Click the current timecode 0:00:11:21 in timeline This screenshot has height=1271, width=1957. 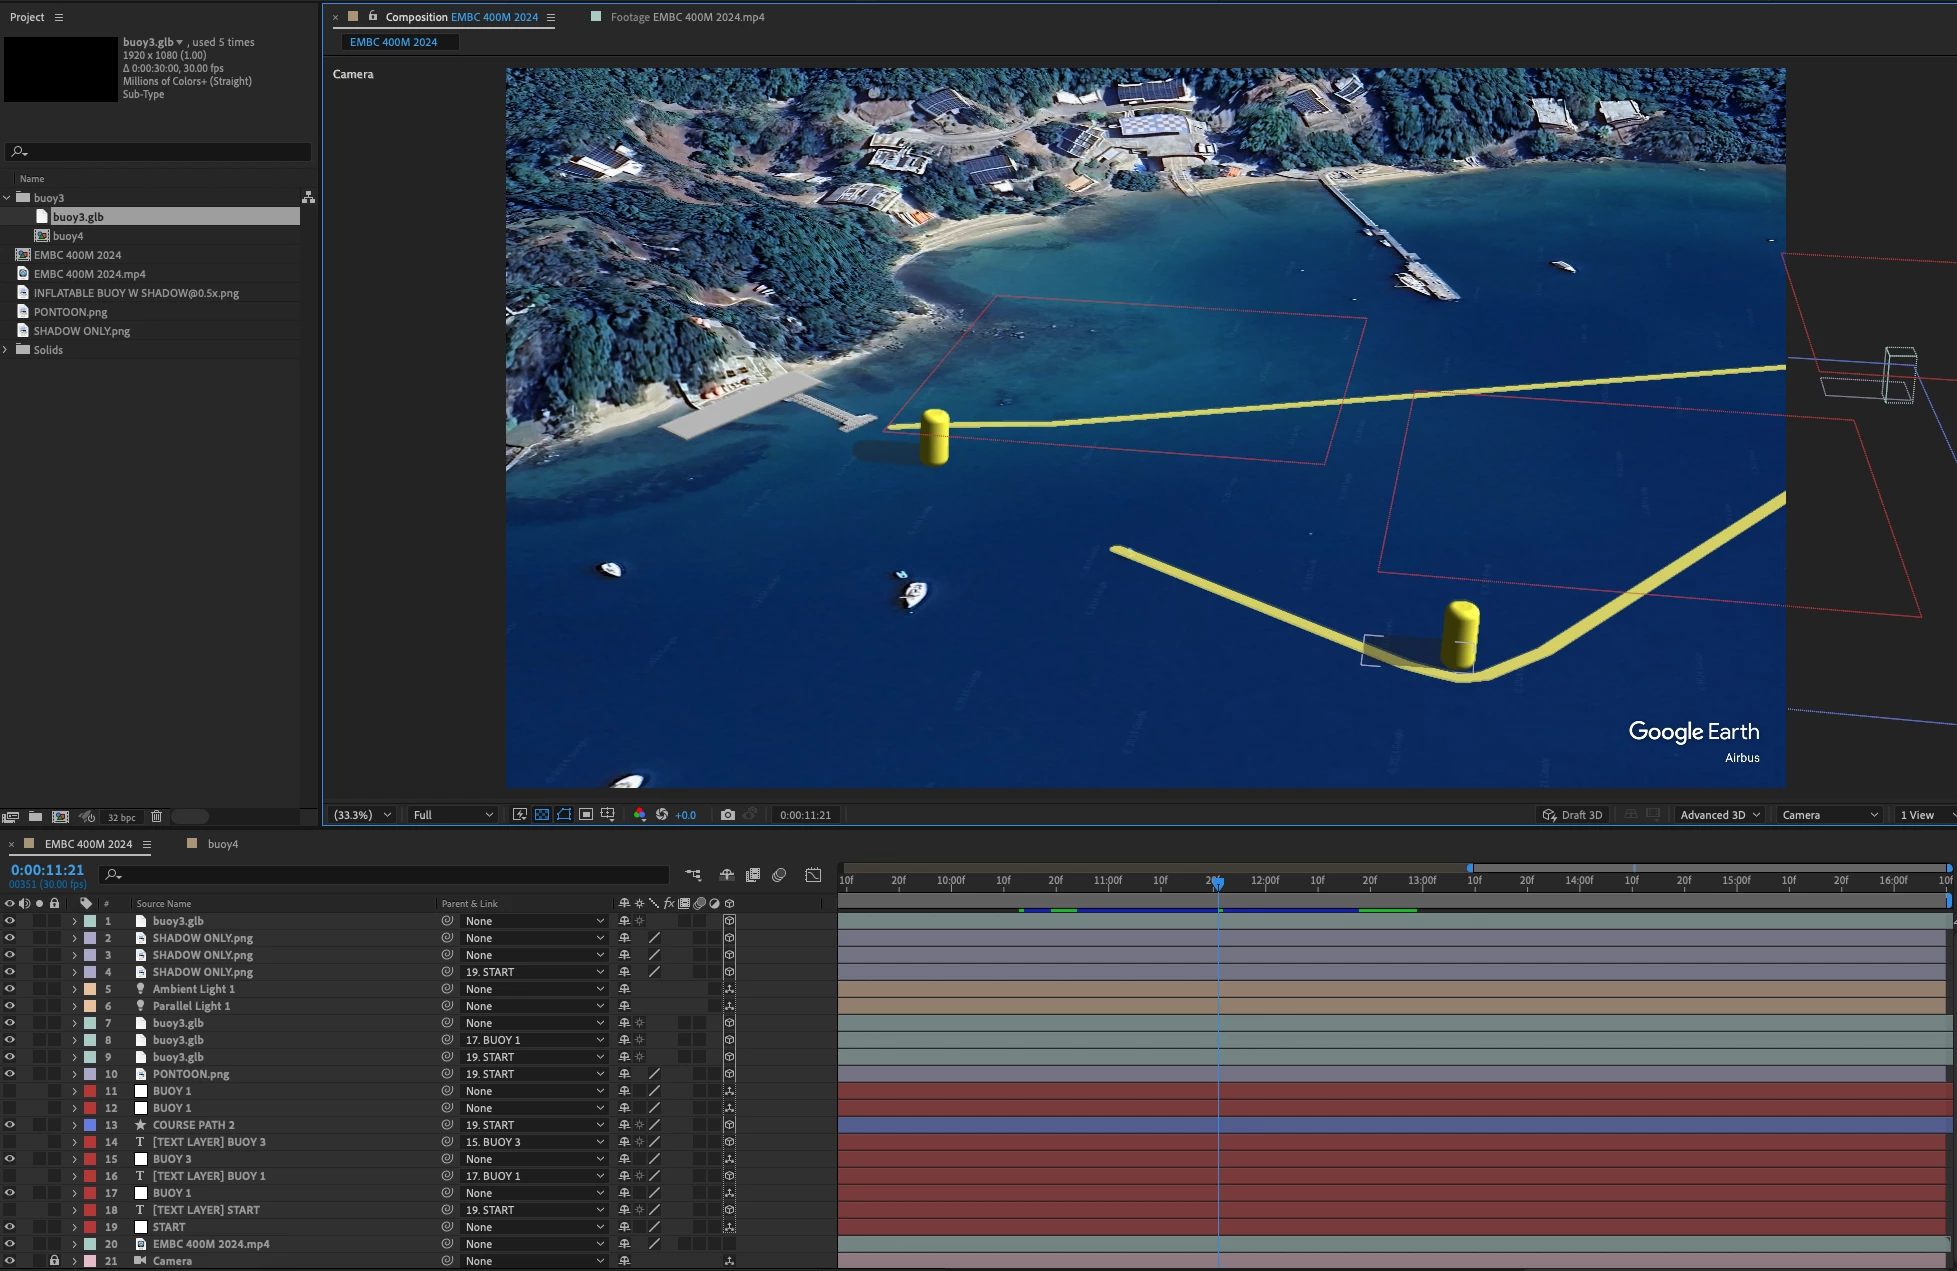47,870
